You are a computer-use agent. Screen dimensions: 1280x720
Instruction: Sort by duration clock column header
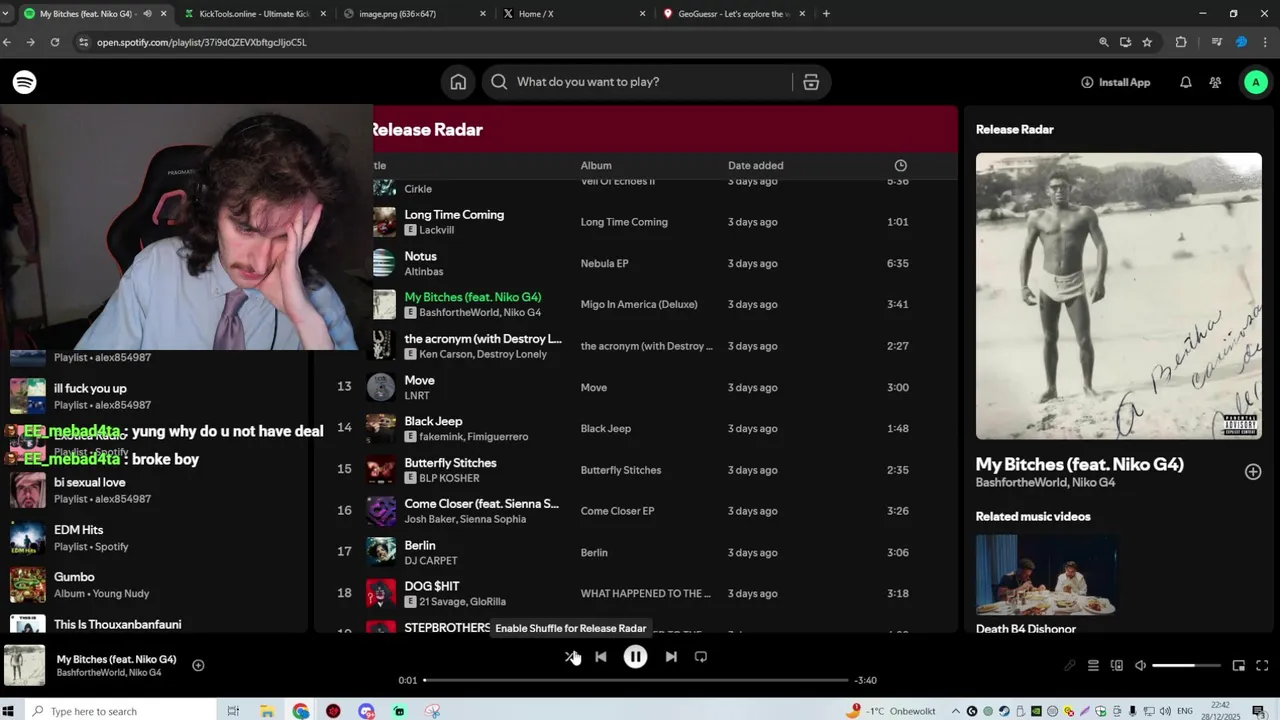[x=900, y=165]
